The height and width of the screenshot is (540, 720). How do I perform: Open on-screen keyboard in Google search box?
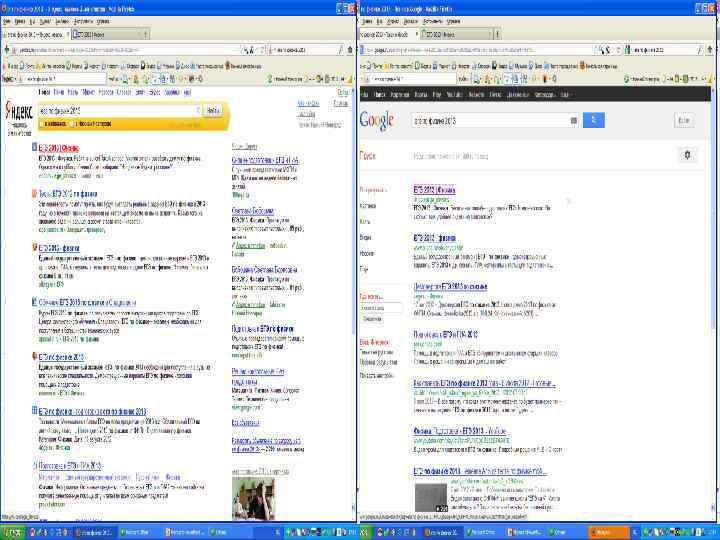click(574, 120)
